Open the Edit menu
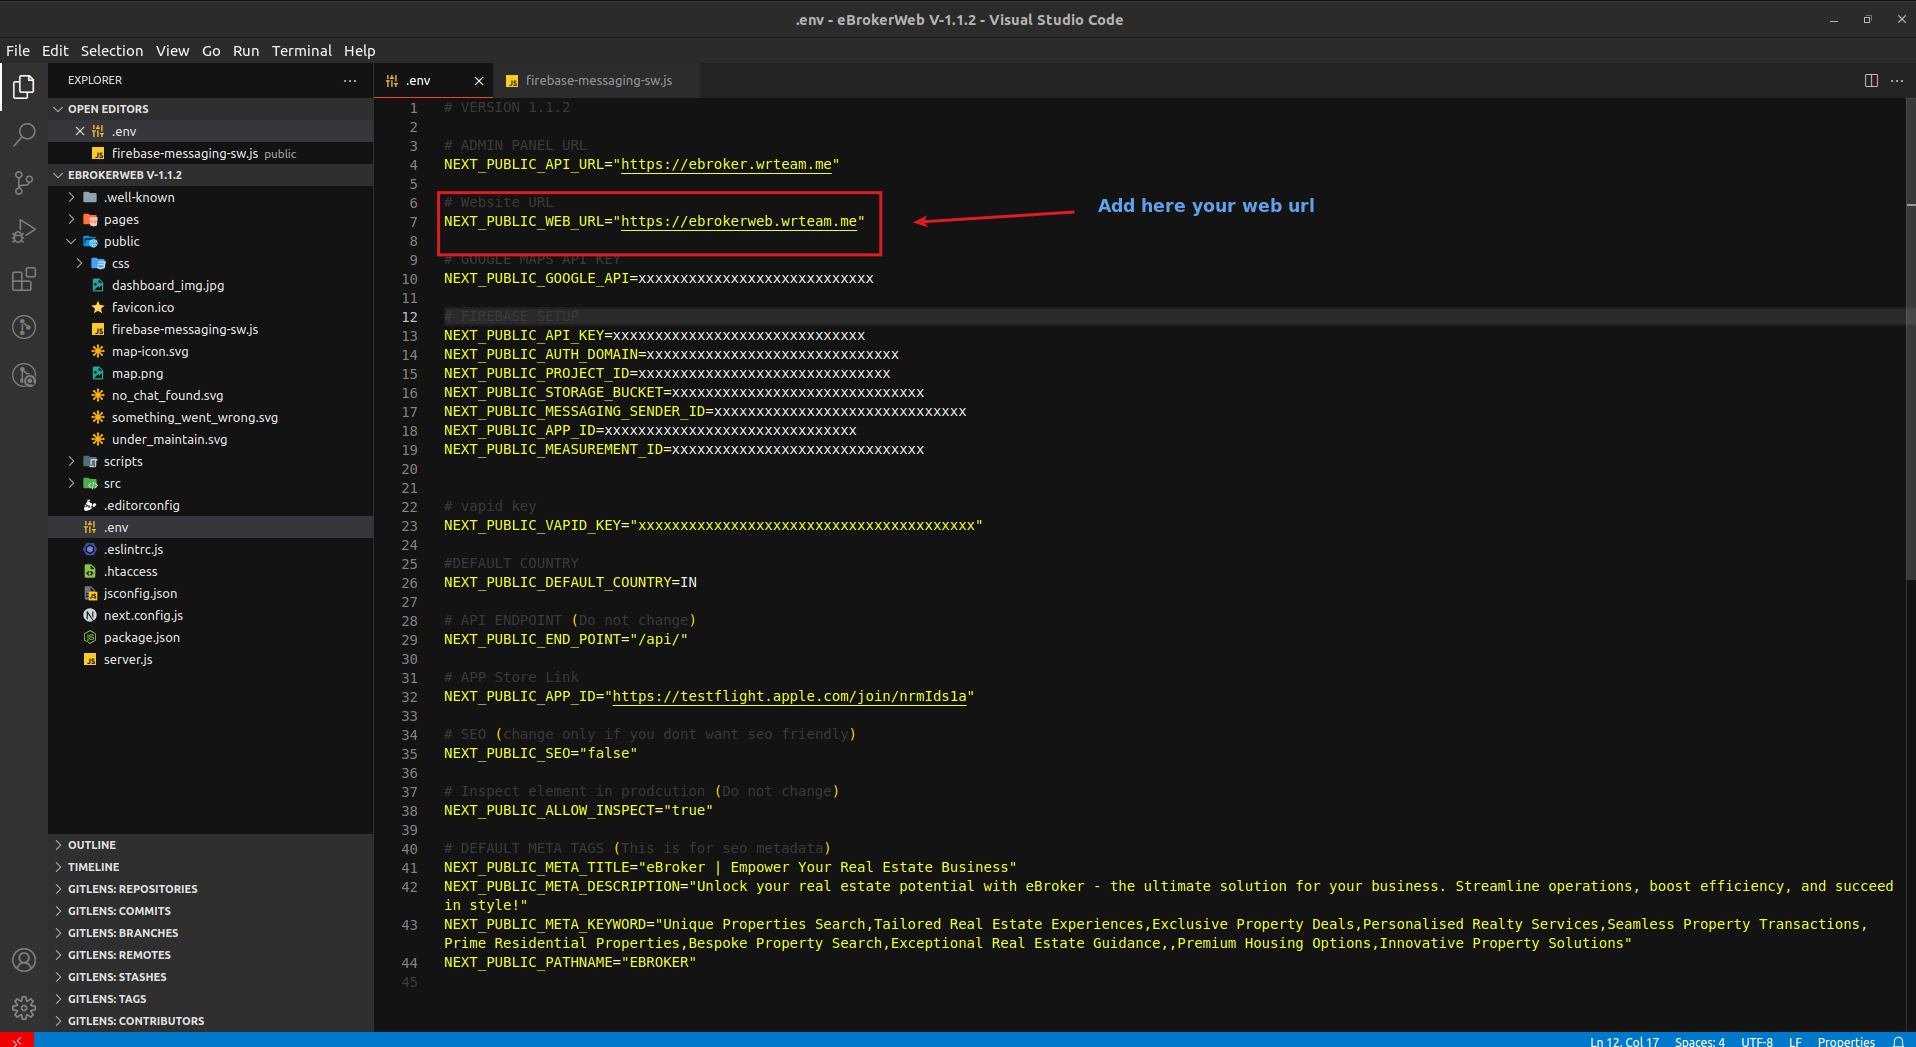1916x1047 pixels. point(55,51)
